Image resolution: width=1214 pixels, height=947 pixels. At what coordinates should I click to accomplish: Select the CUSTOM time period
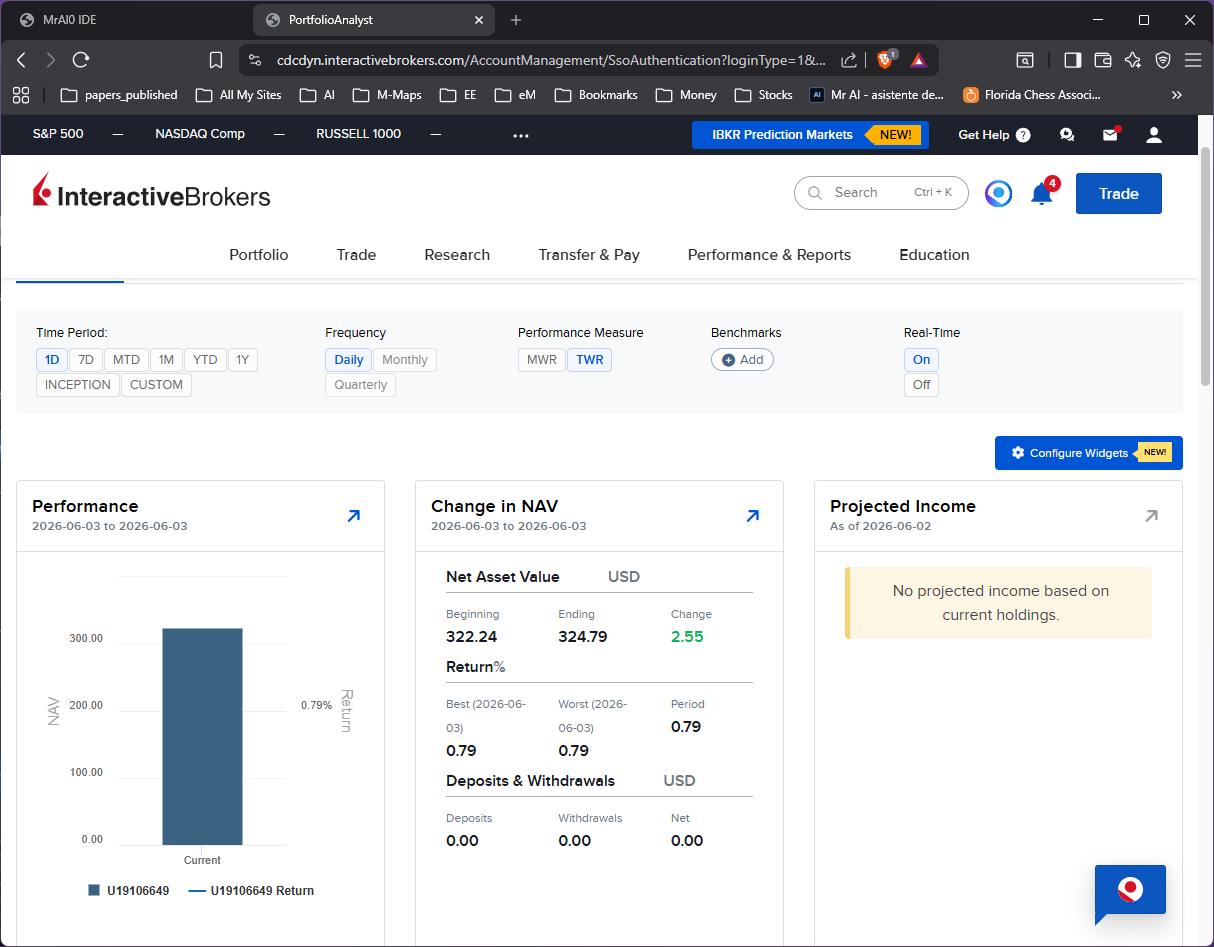[x=156, y=385]
